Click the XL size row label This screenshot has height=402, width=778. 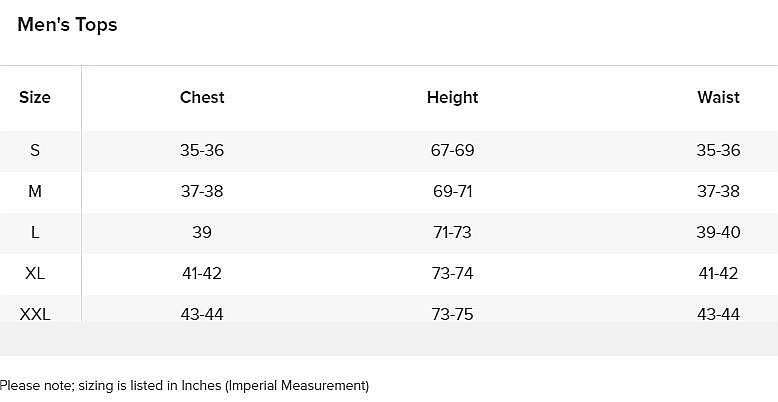(35, 273)
